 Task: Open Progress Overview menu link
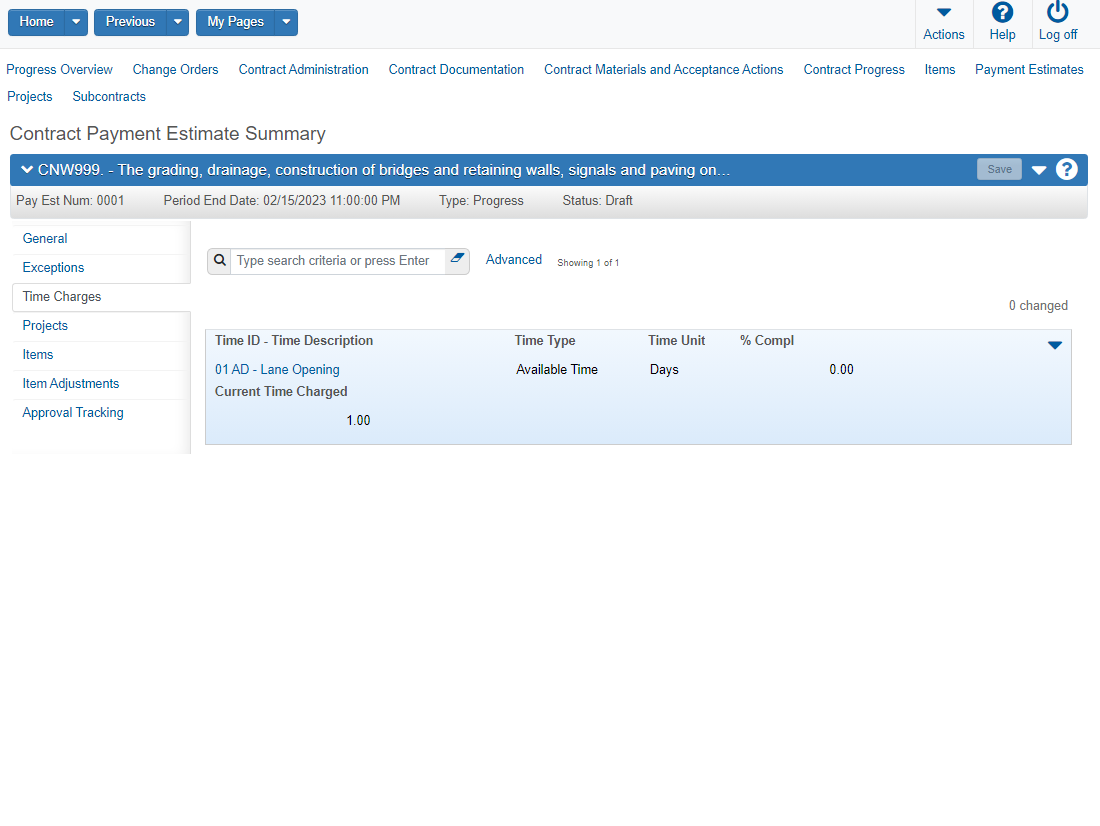60,69
